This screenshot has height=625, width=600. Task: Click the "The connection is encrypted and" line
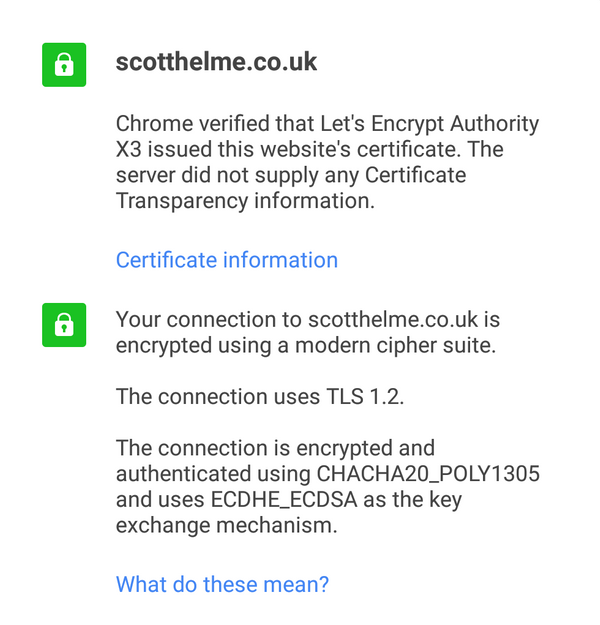click(x=275, y=447)
